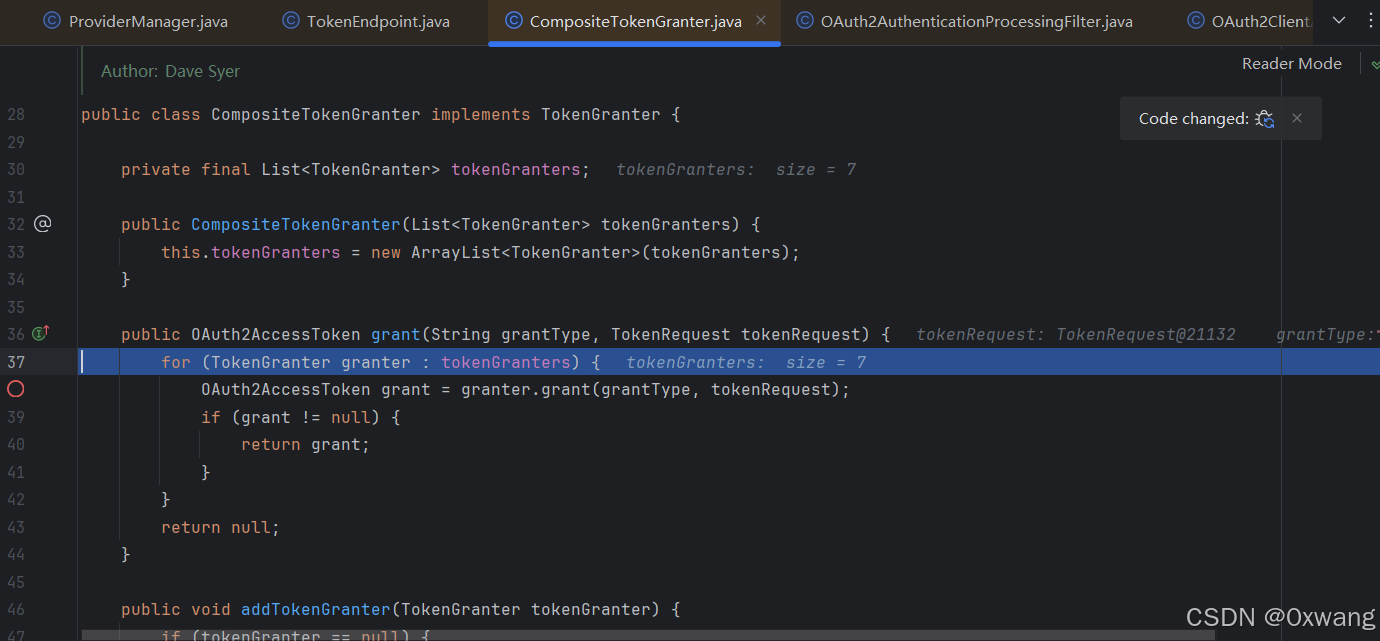Click the TokenGranter interface after implements

click(601, 114)
